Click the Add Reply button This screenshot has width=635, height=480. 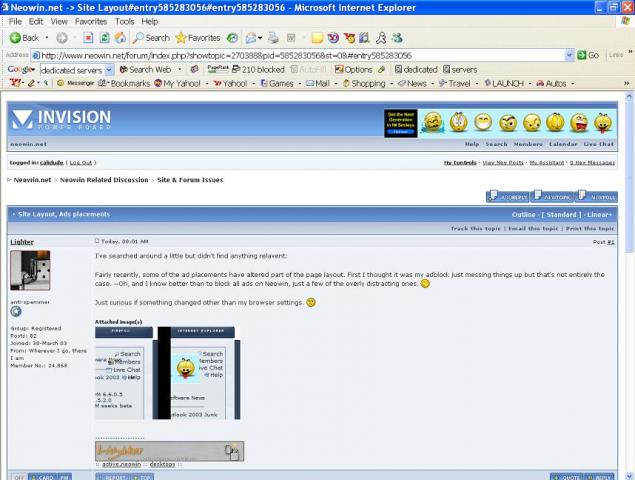(507, 196)
